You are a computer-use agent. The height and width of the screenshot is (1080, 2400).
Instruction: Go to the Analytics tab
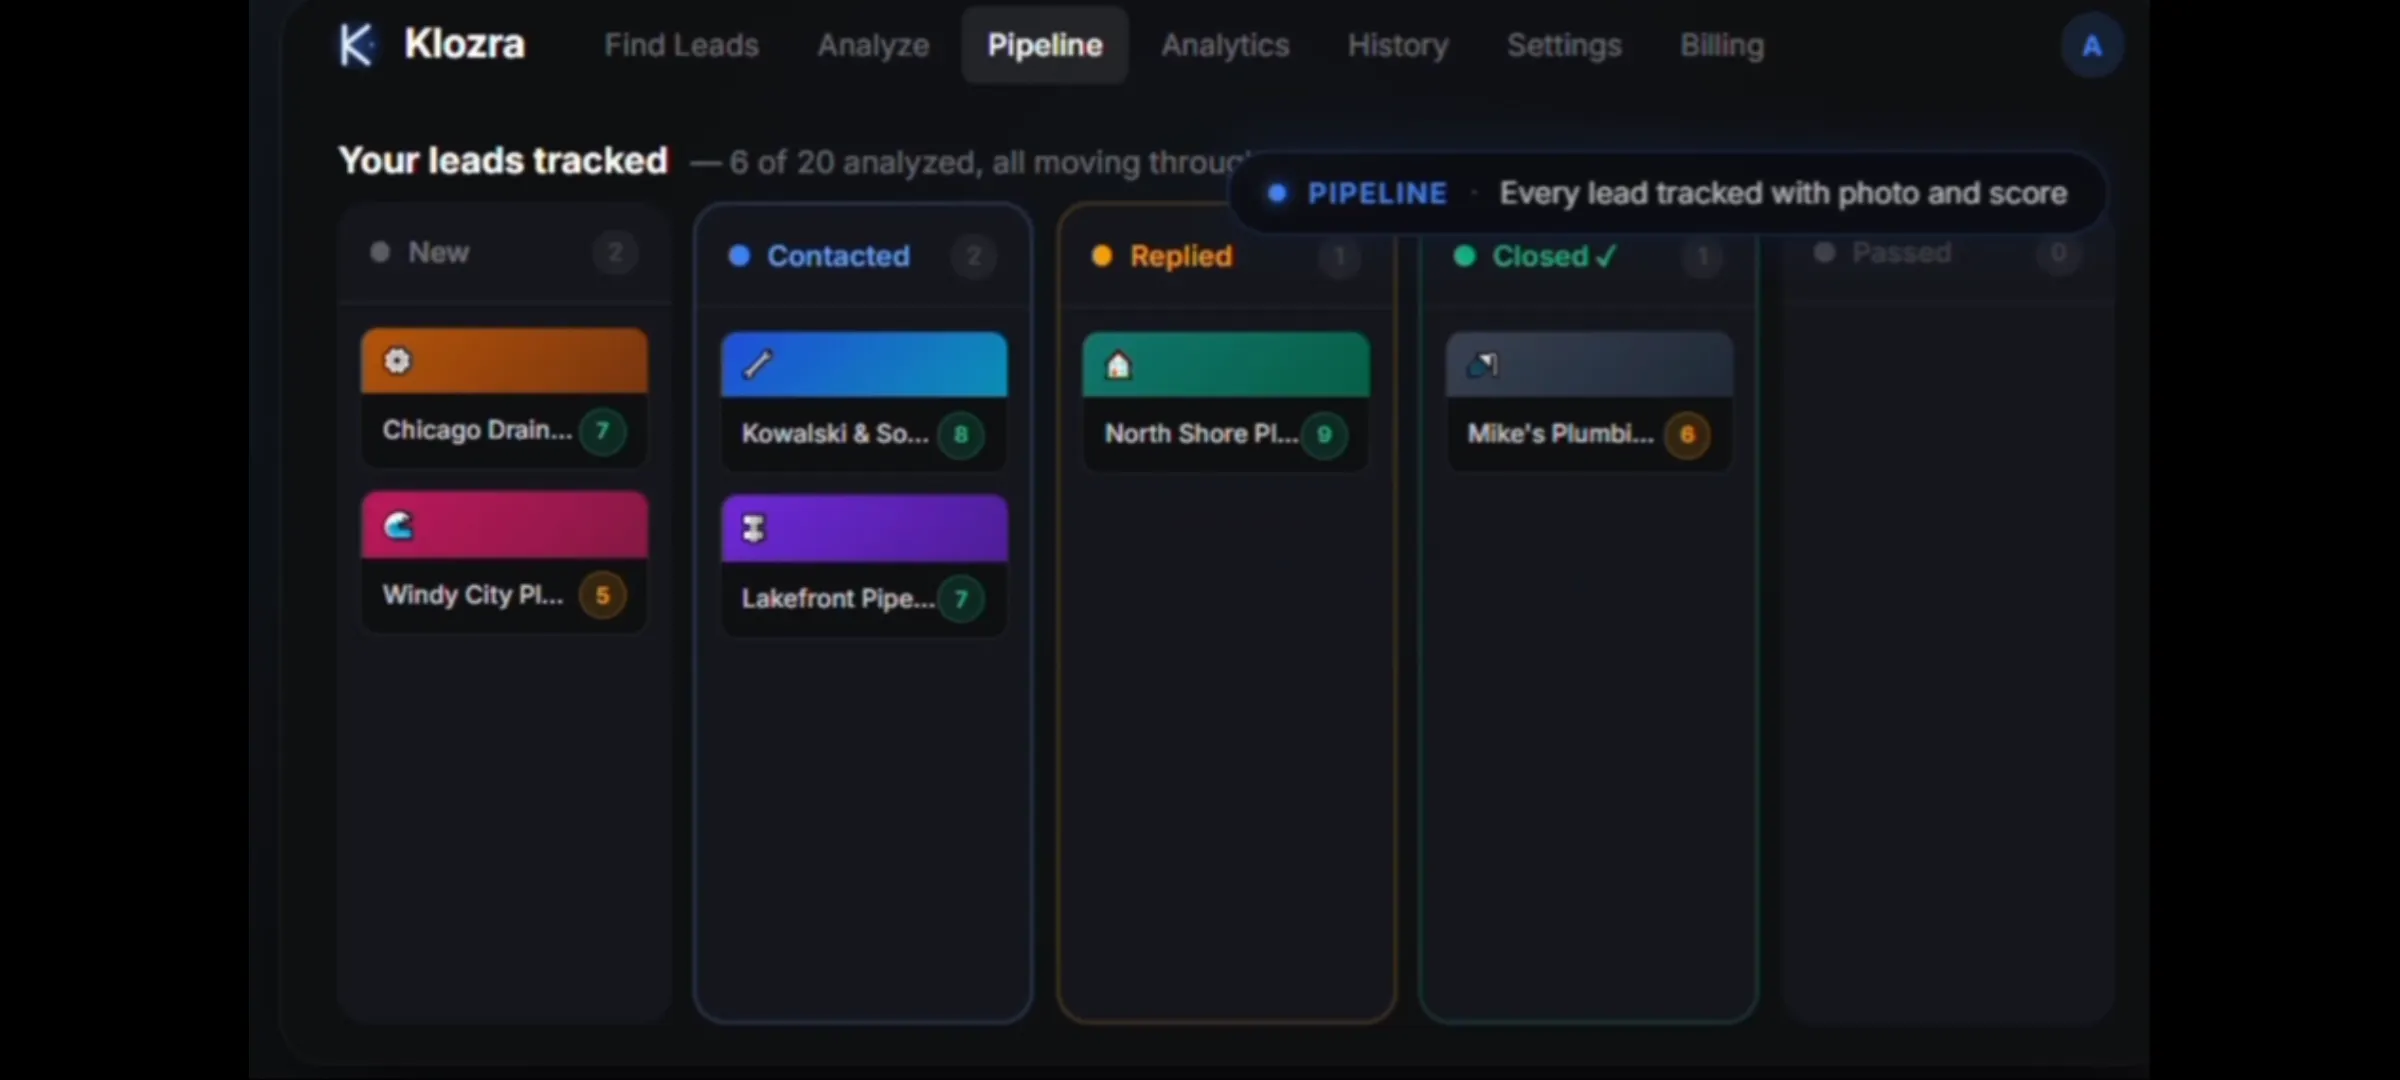(1225, 45)
